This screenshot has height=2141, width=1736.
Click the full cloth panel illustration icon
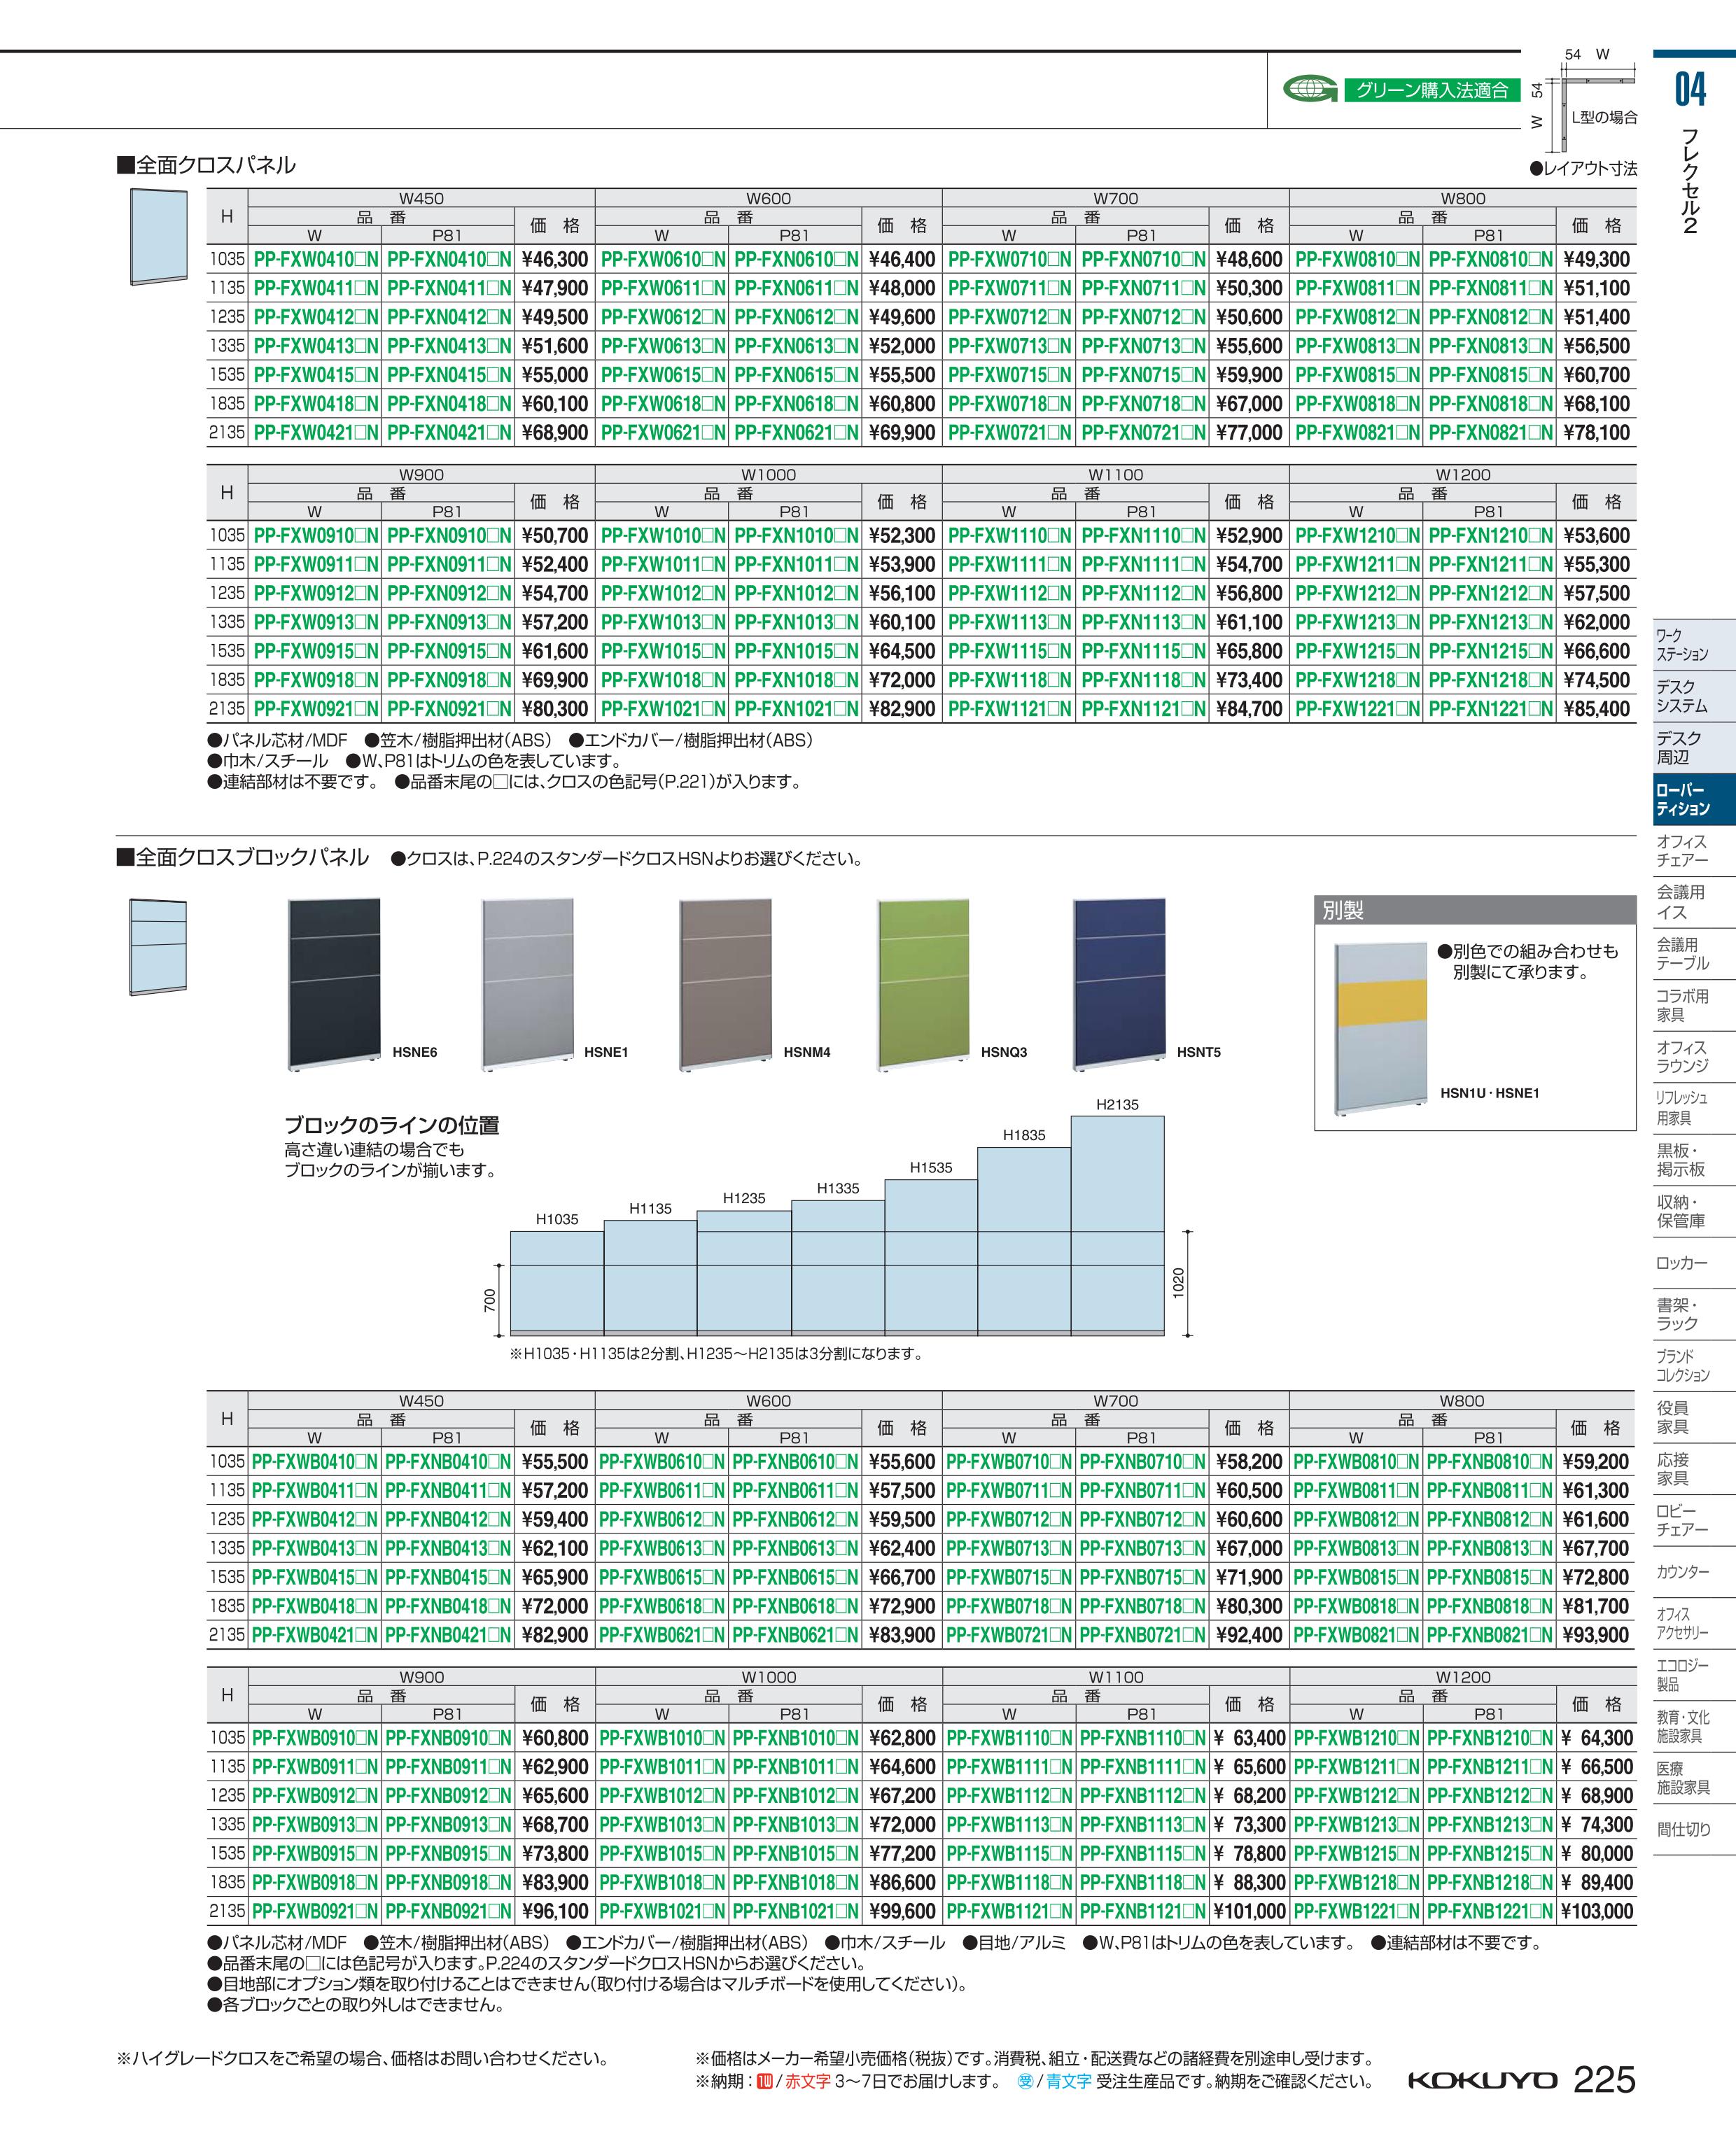pos(159,236)
